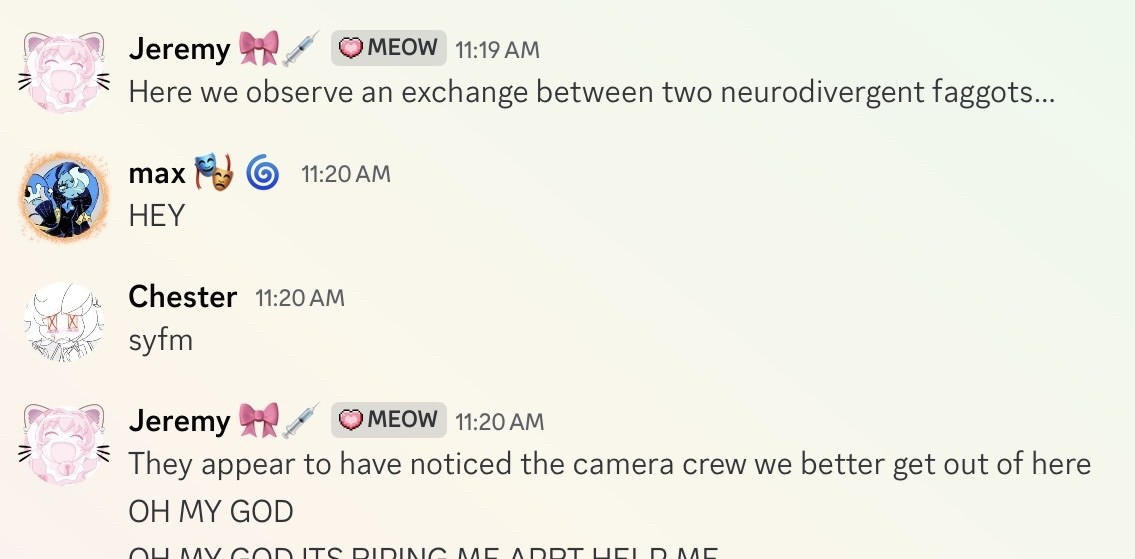Click Jeremy's username on the 11:20 AM message
The height and width of the screenshot is (559, 1135).
point(180,421)
